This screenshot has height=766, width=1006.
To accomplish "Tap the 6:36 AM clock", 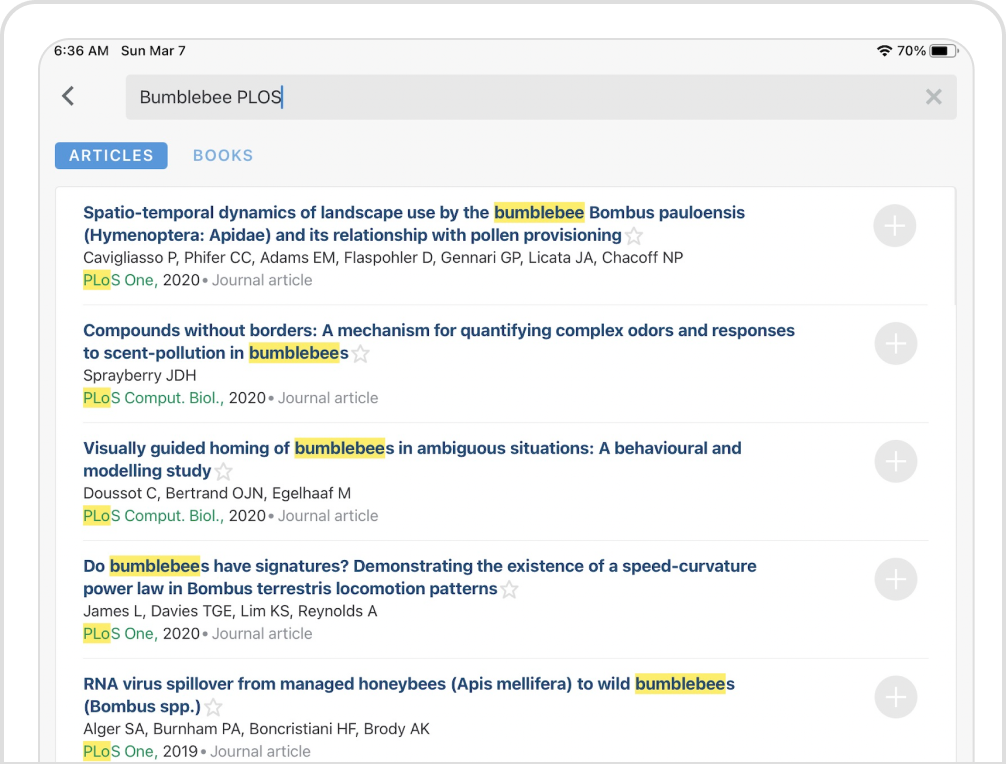I will click(81, 51).
